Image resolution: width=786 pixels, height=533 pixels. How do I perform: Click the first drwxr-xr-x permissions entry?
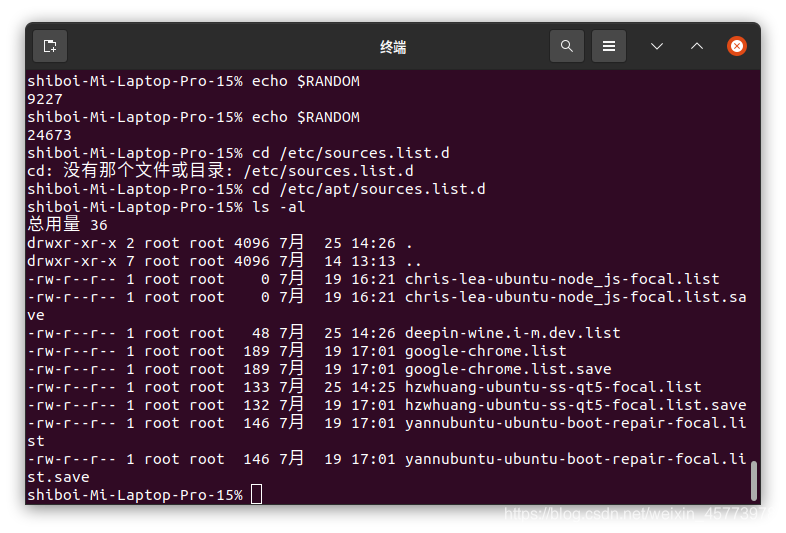coord(72,243)
